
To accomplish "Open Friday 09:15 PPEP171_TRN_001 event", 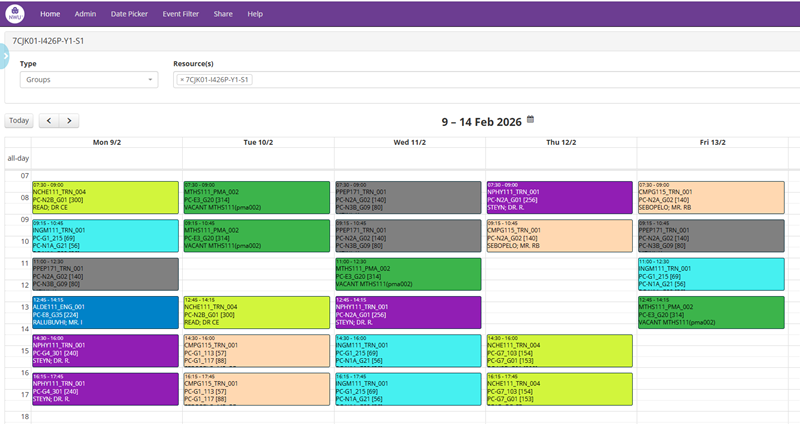I will click(711, 236).
